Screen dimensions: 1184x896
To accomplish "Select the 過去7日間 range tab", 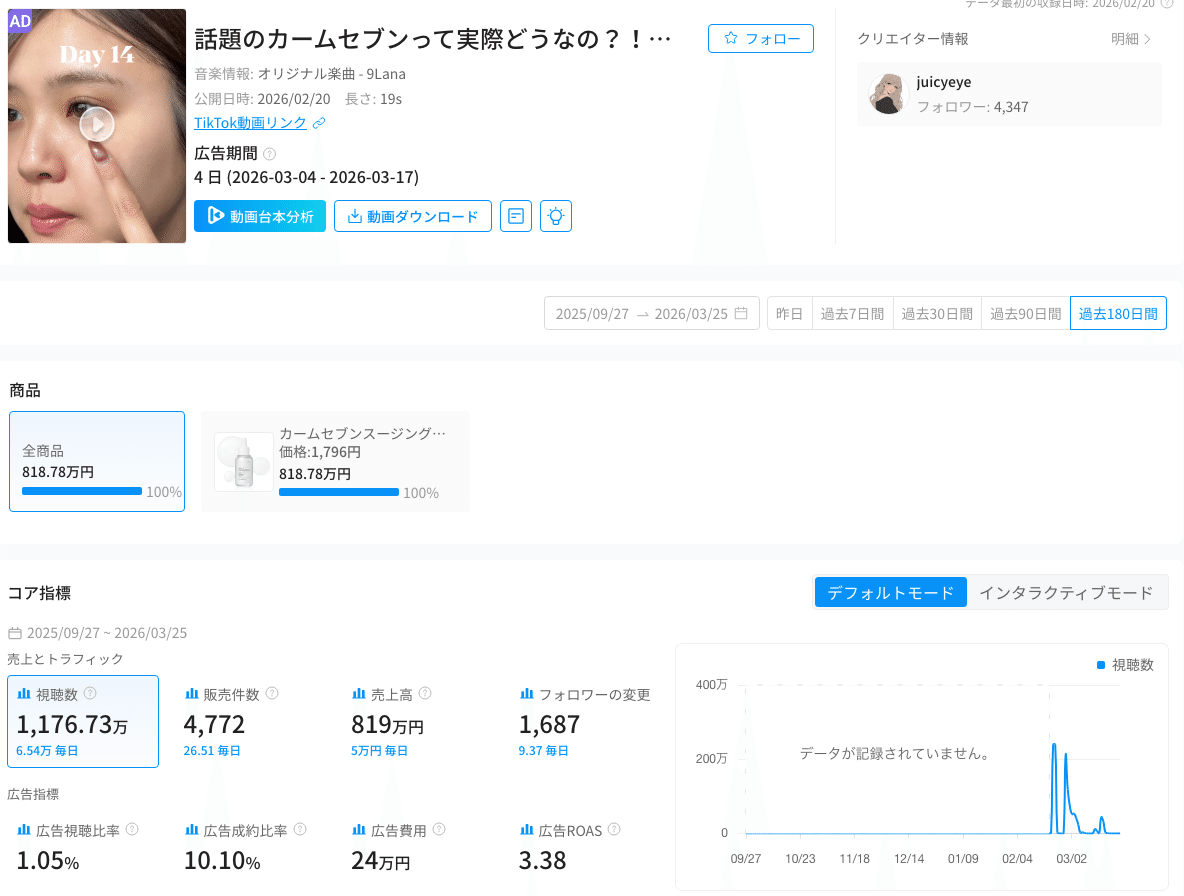I will 853,313.
